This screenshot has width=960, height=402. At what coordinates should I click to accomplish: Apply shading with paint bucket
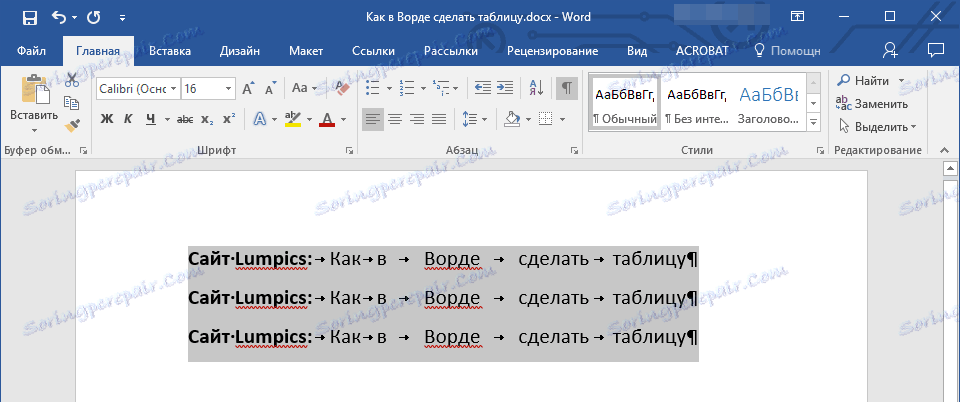click(x=511, y=119)
